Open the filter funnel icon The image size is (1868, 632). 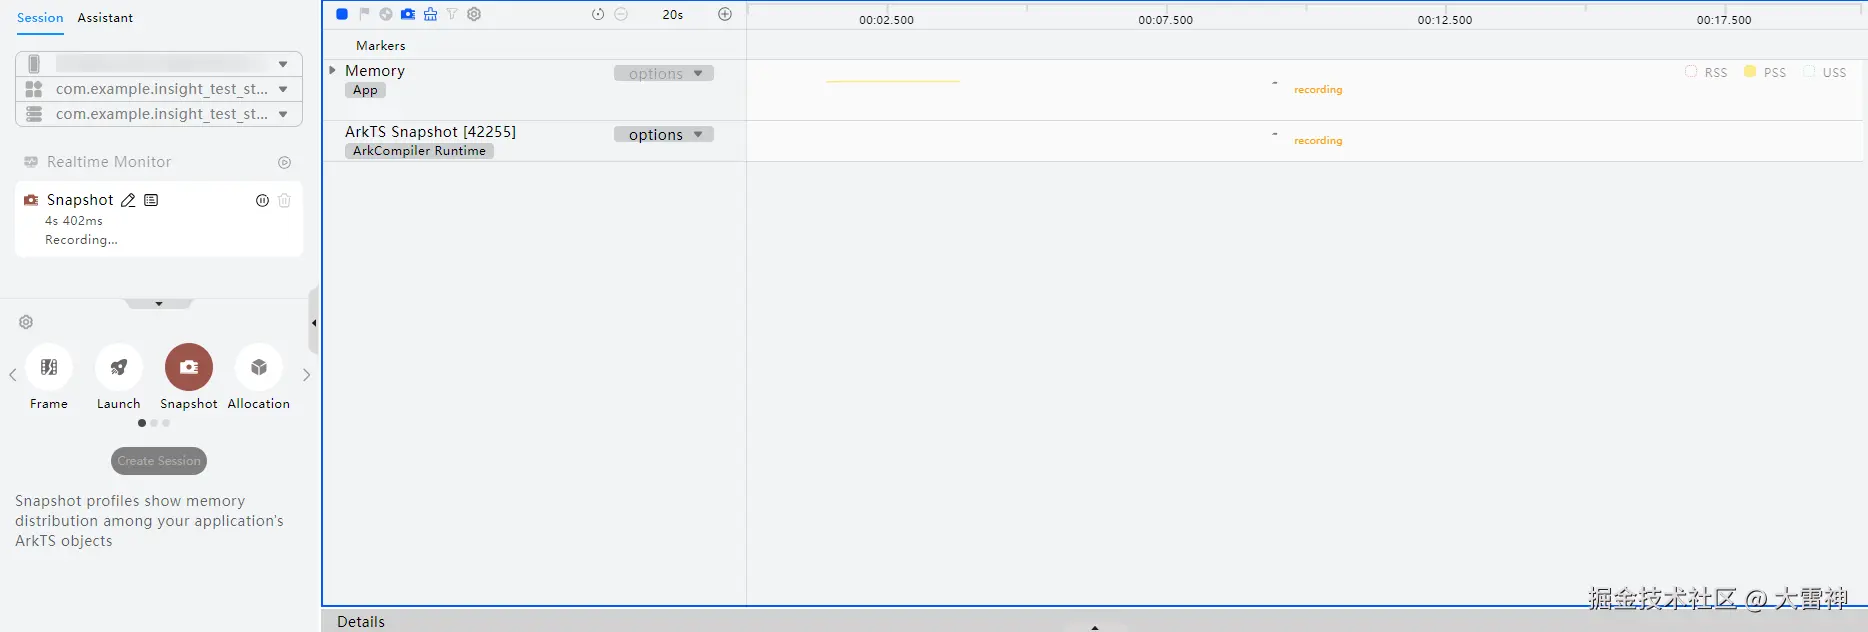coord(452,14)
